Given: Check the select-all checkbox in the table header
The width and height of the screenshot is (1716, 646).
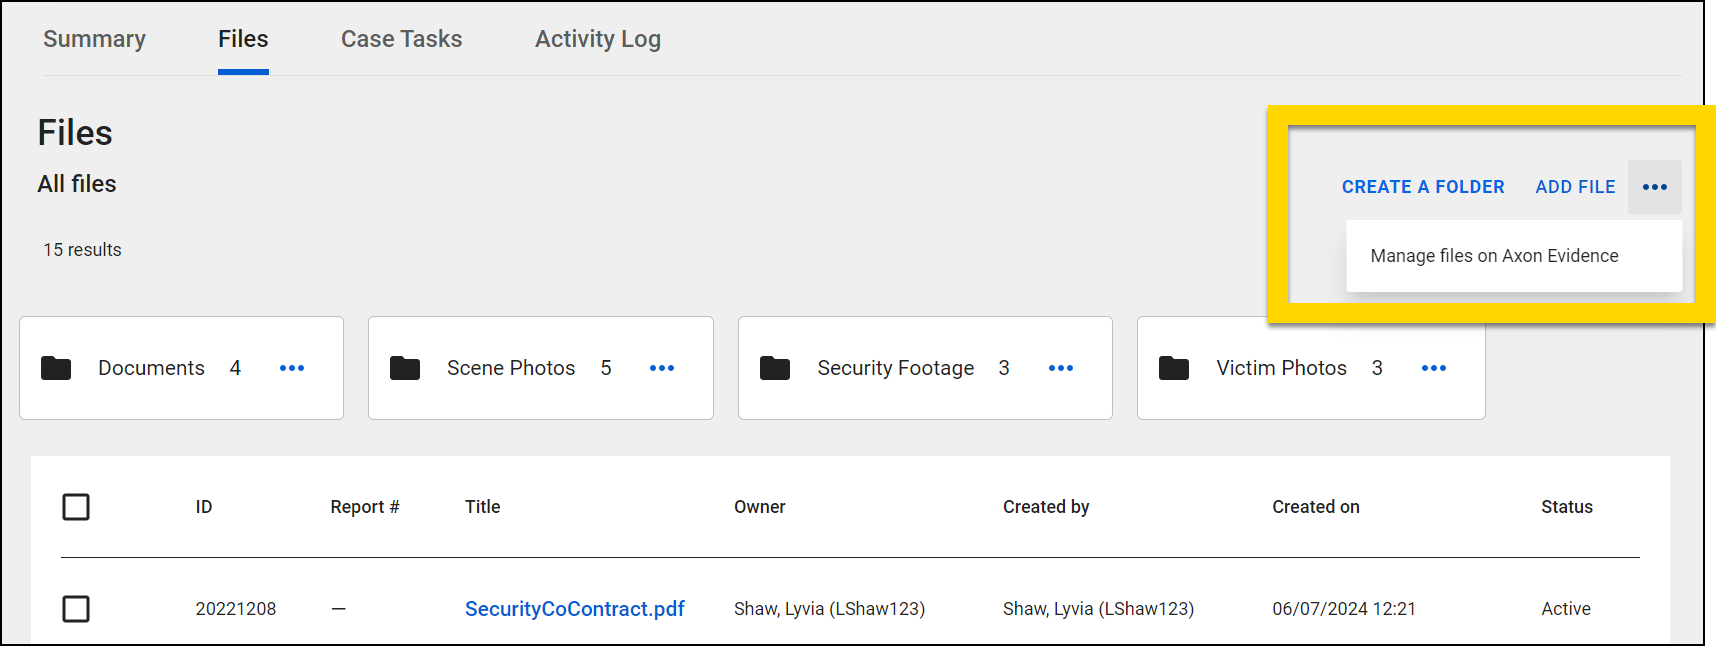Looking at the screenshot, I should 76,507.
